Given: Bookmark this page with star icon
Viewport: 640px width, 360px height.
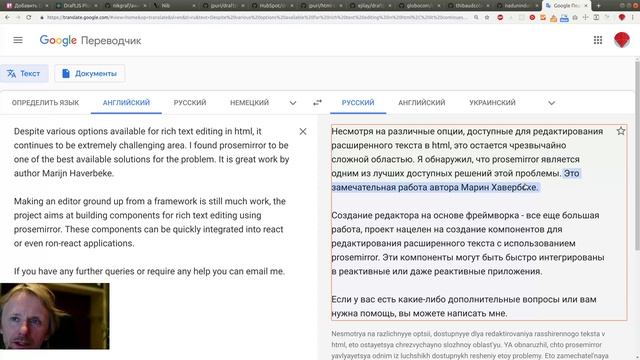Looking at the screenshot, I should pos(487,18).
